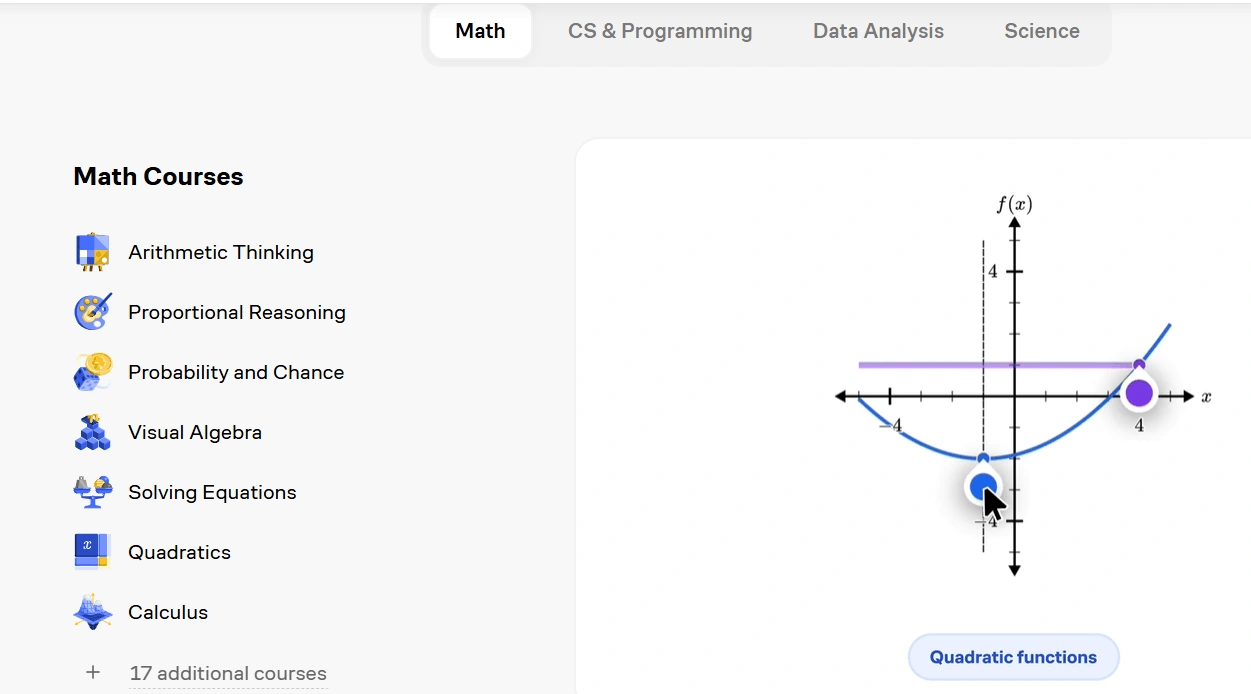This screenshot has height=694, width=1251.
Task: Click the Quadratics course icon
Action: 93,552
